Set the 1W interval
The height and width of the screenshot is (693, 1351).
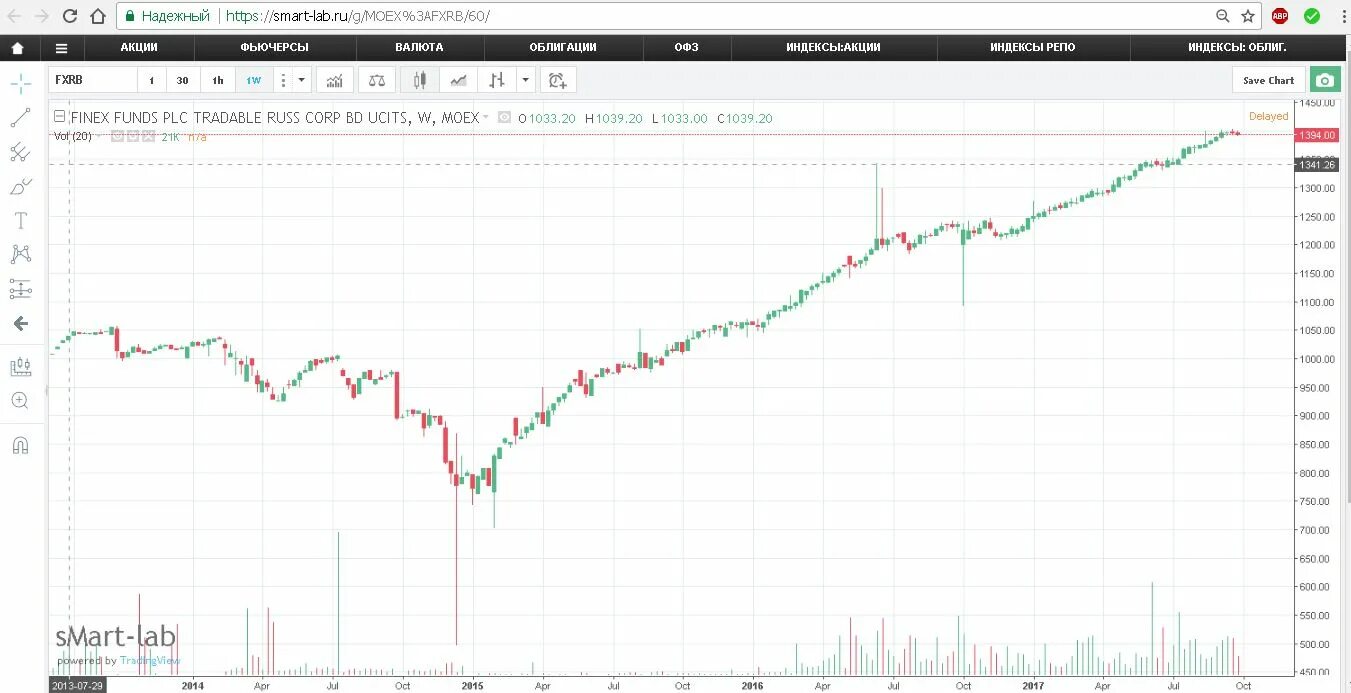[254, 80]
